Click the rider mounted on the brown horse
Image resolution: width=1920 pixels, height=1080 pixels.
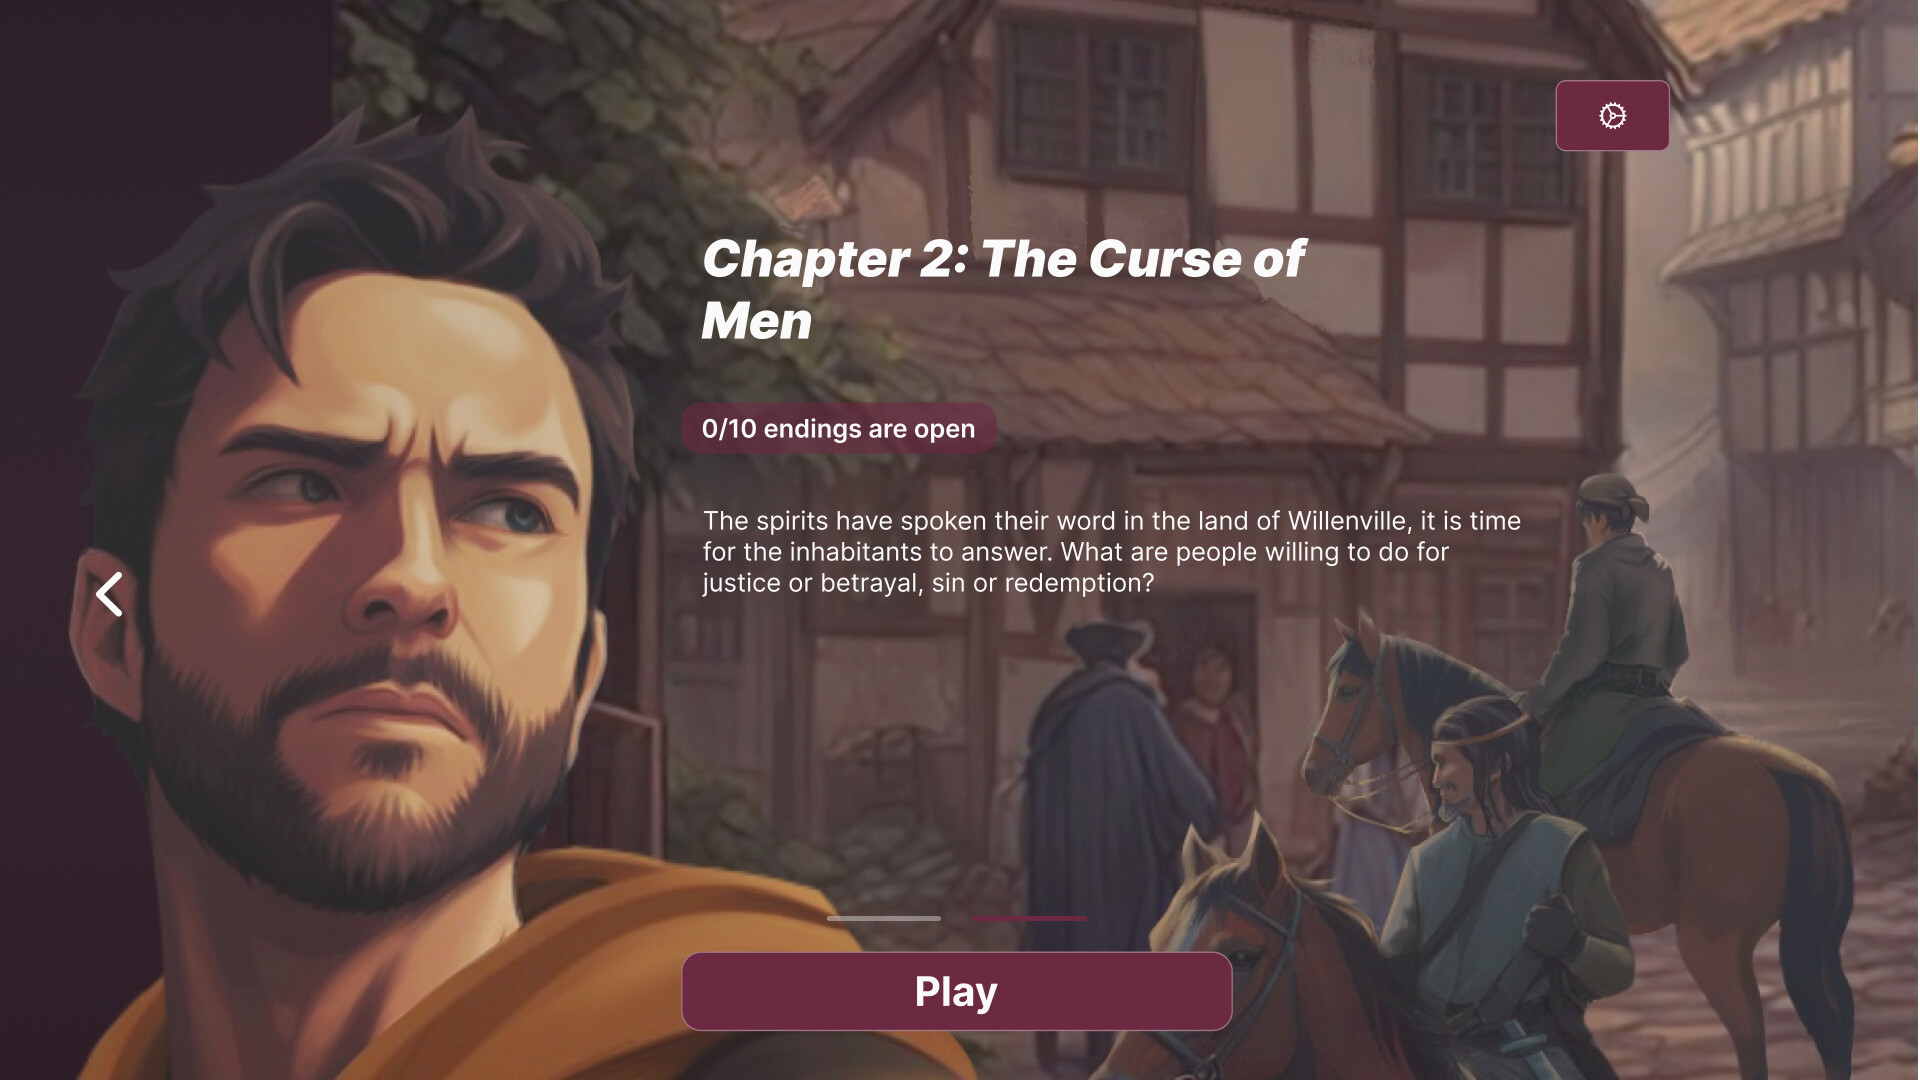tap(1610, 620)
